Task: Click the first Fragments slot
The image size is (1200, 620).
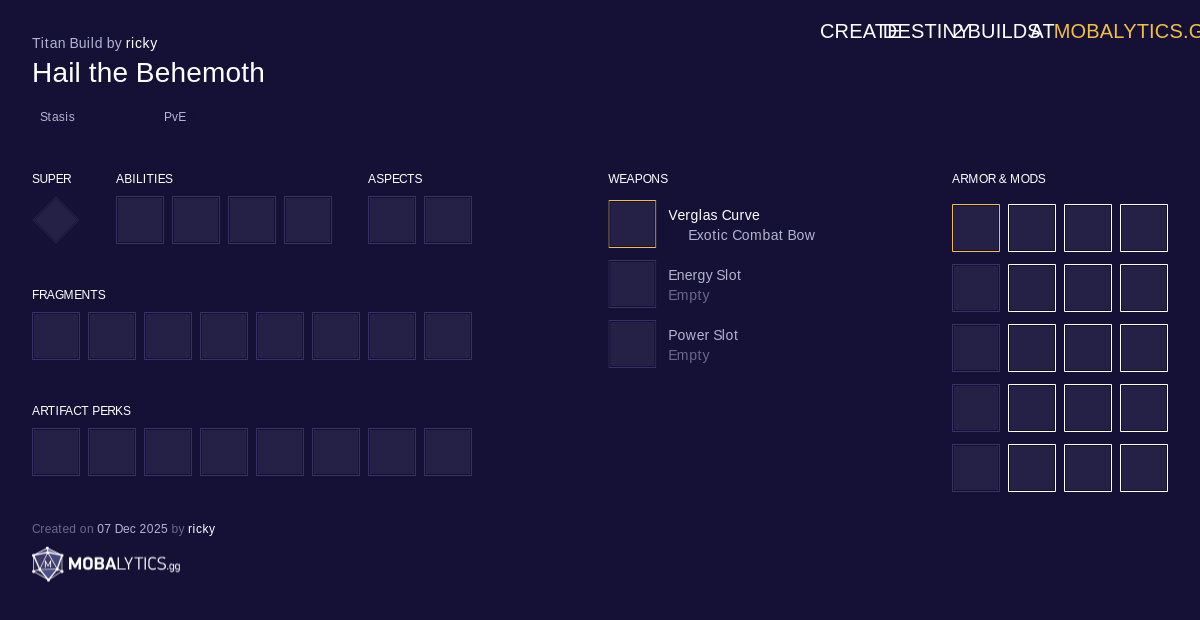Action: click(56, 336)
